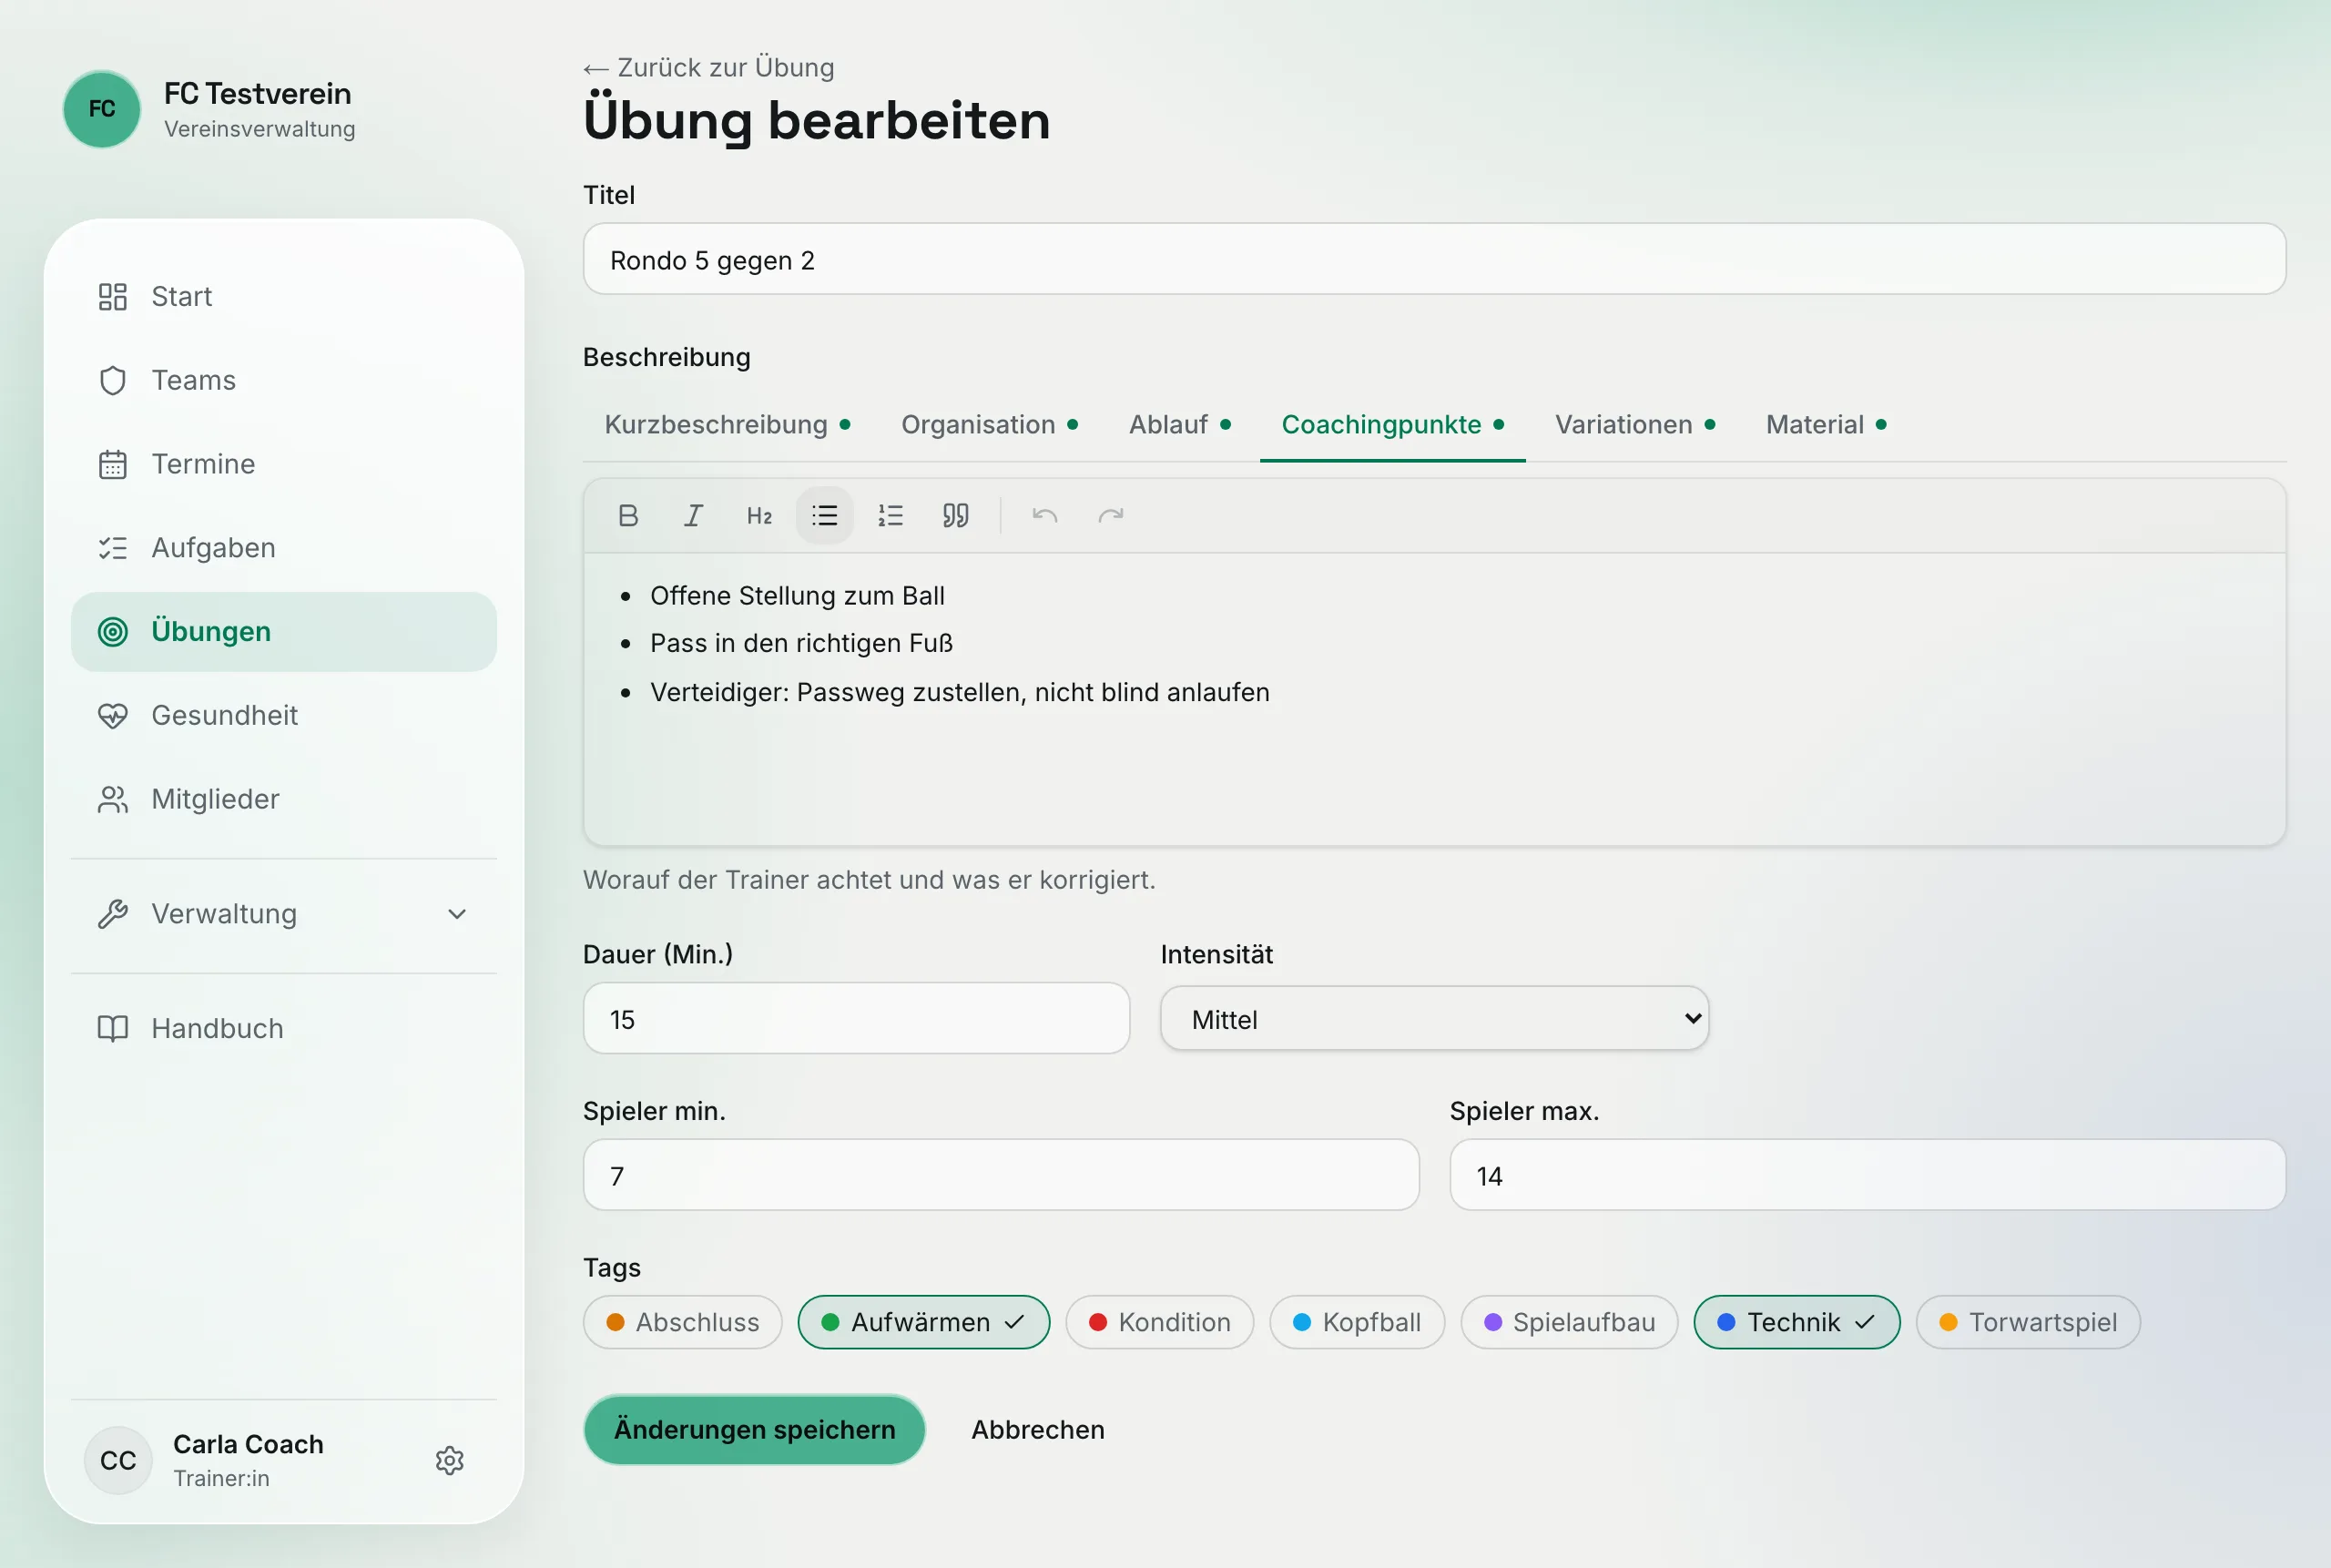This screenshot has height=1568, width=2331.
Task: Click the FC club logo avatar
Action: 102,109
